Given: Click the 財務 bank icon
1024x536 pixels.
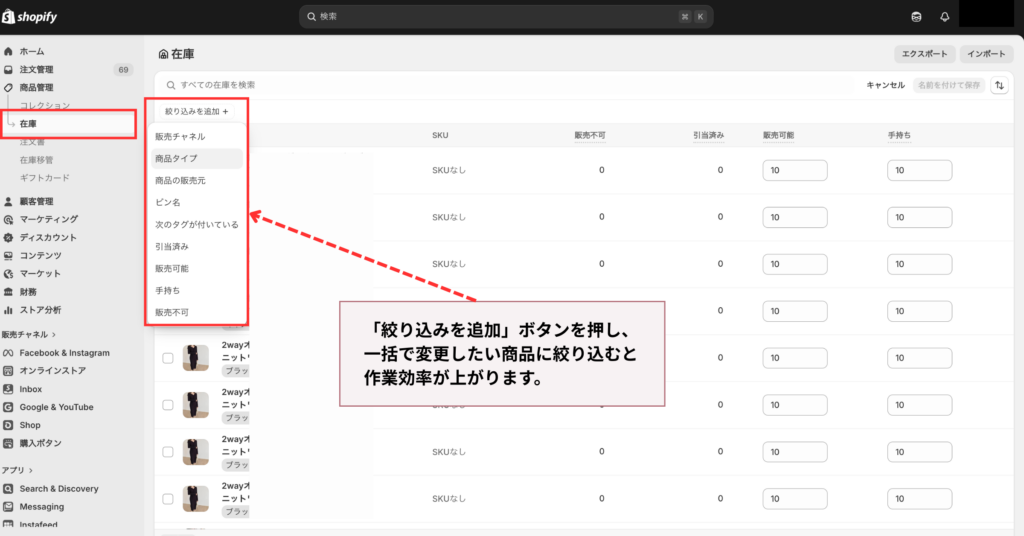Looking at the screenshot, I should (x=8, y=292).
